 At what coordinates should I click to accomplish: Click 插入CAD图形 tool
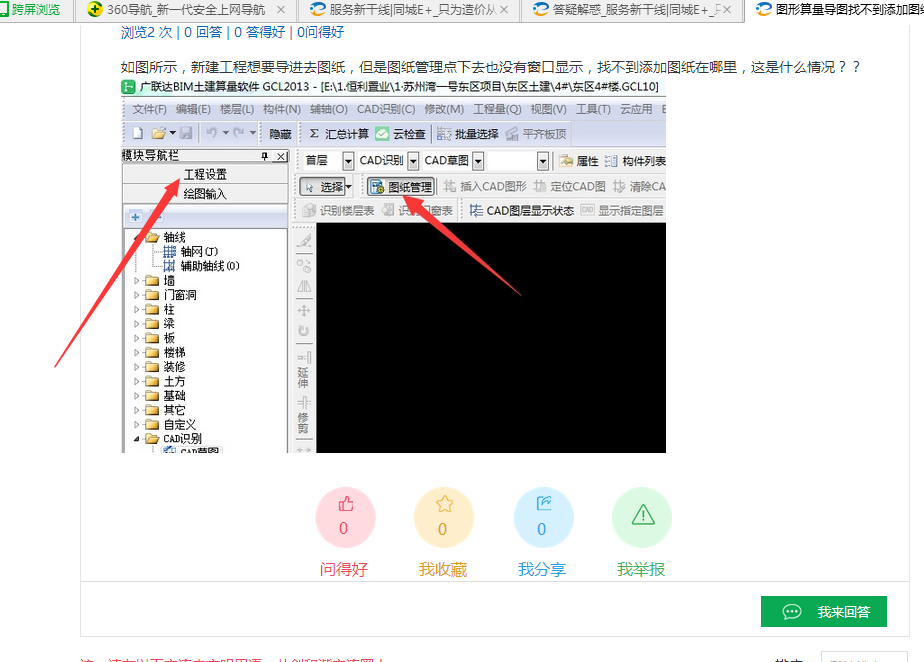485,186
